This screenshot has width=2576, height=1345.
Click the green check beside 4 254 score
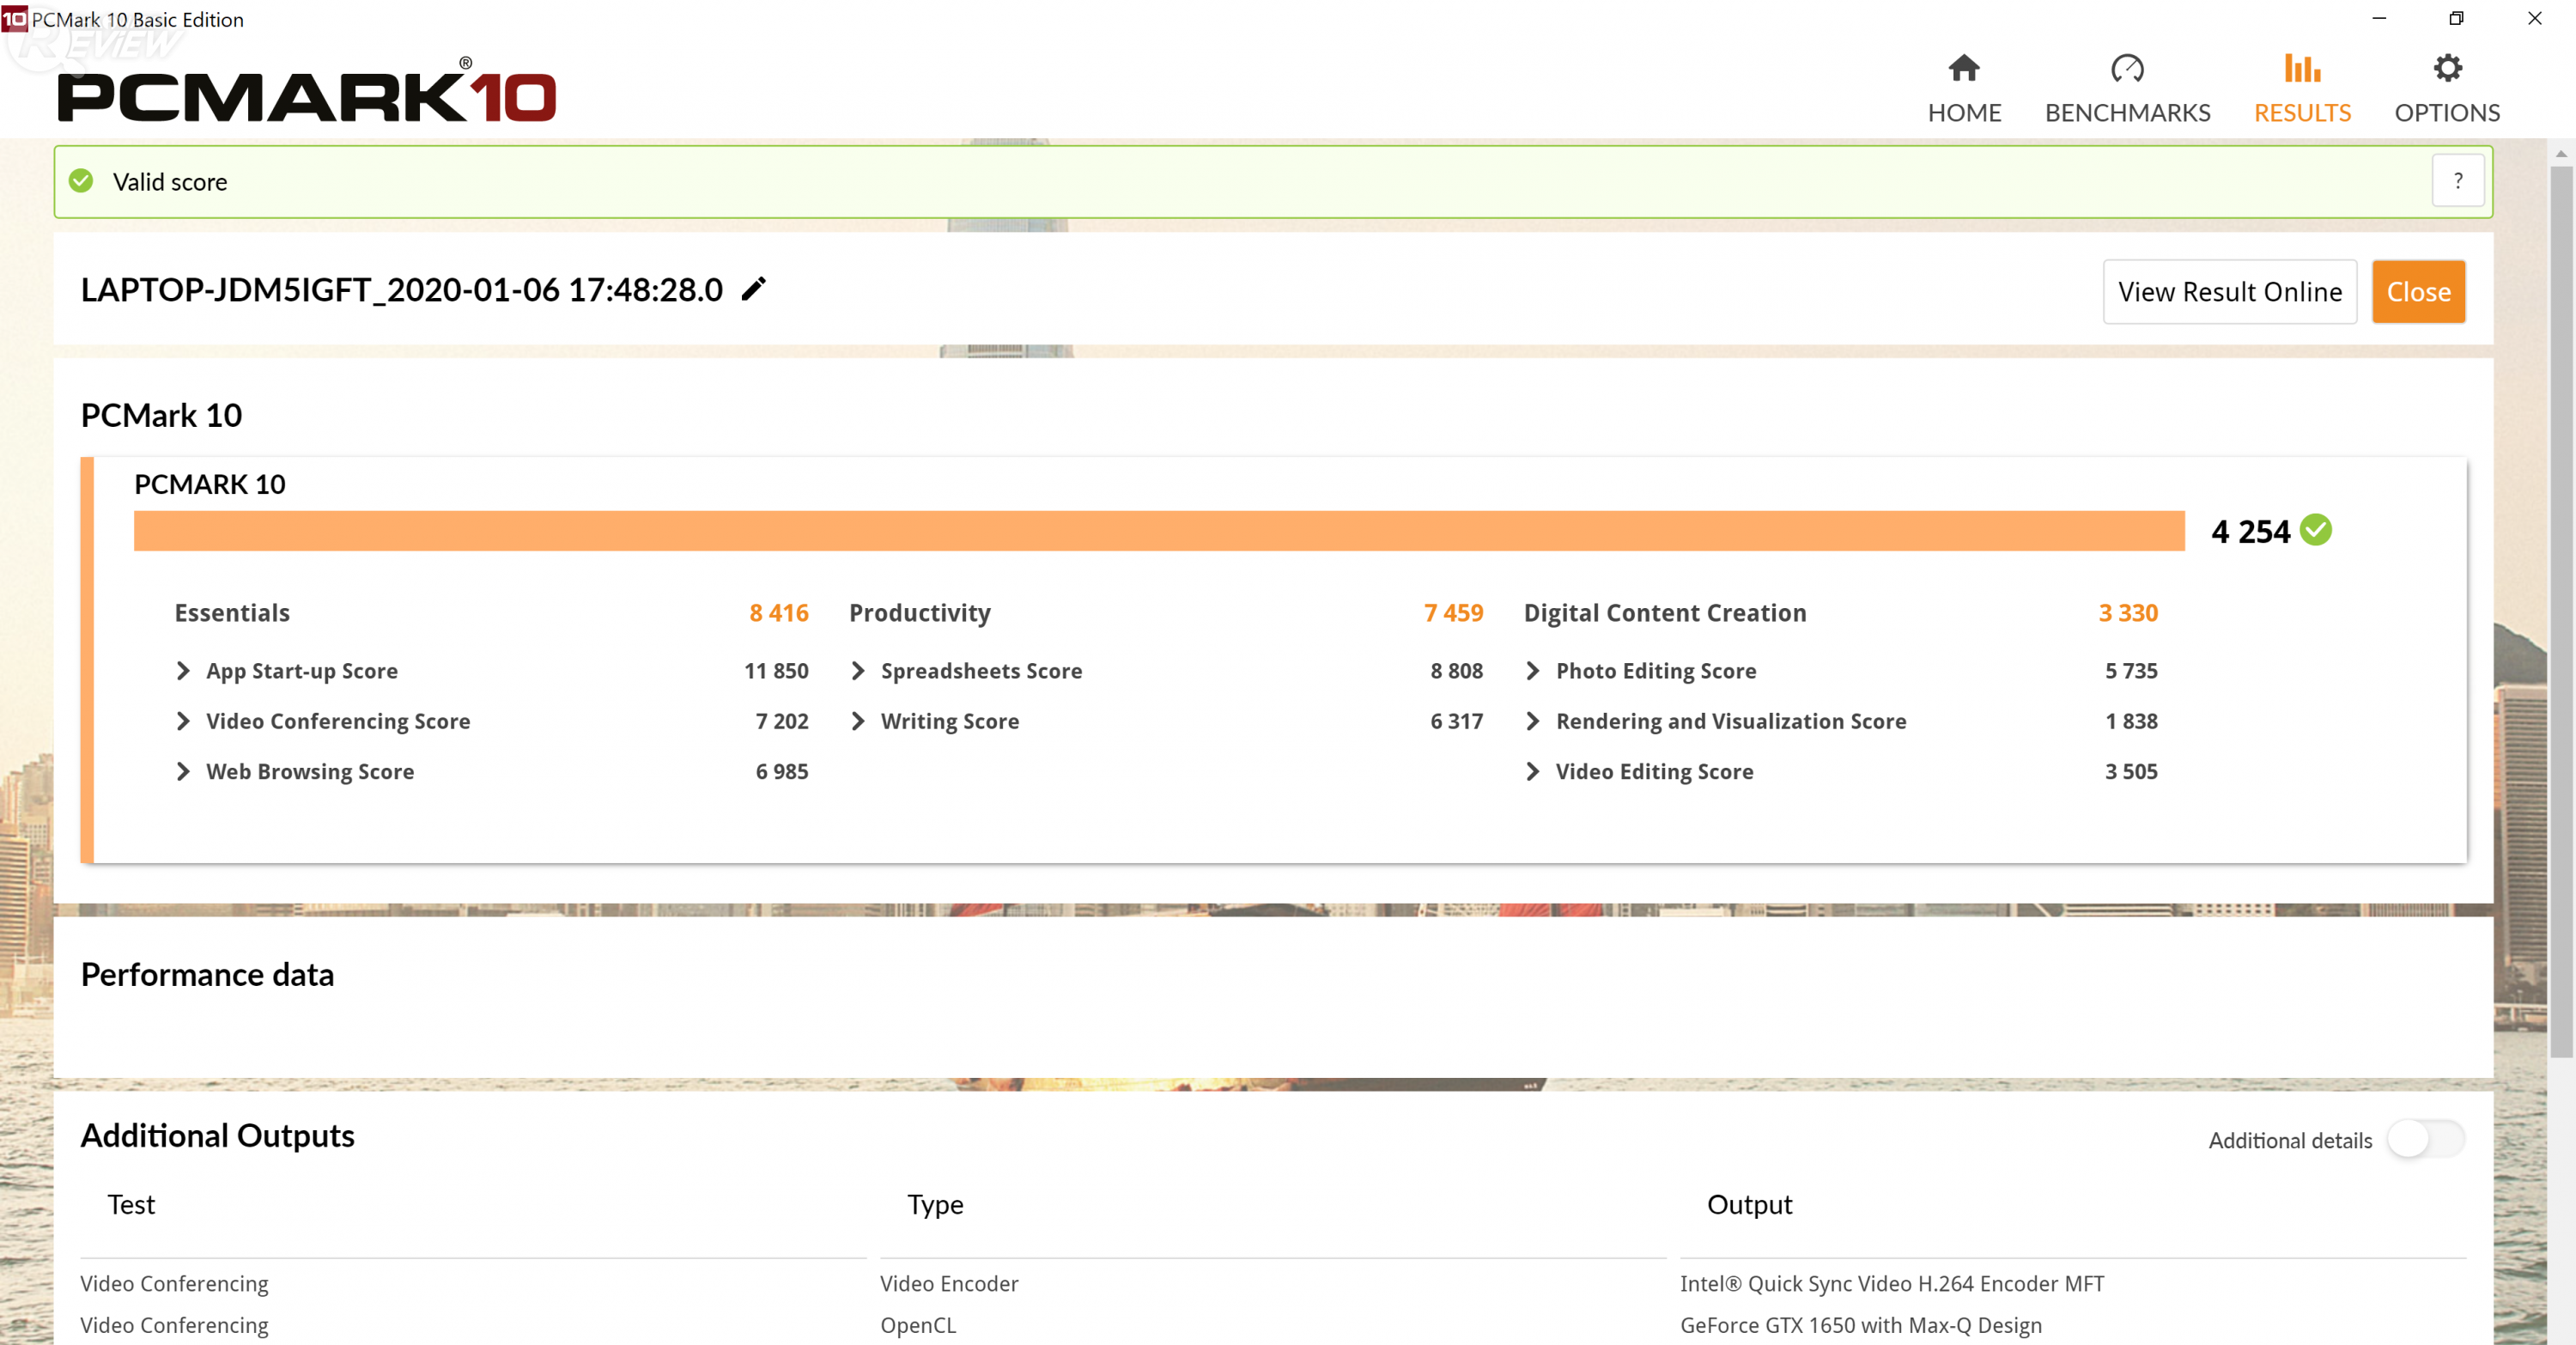click(2315, 530)
